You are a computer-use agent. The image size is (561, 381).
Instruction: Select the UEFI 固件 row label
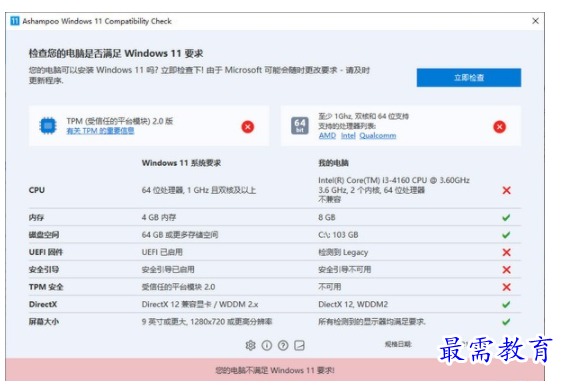46,253
